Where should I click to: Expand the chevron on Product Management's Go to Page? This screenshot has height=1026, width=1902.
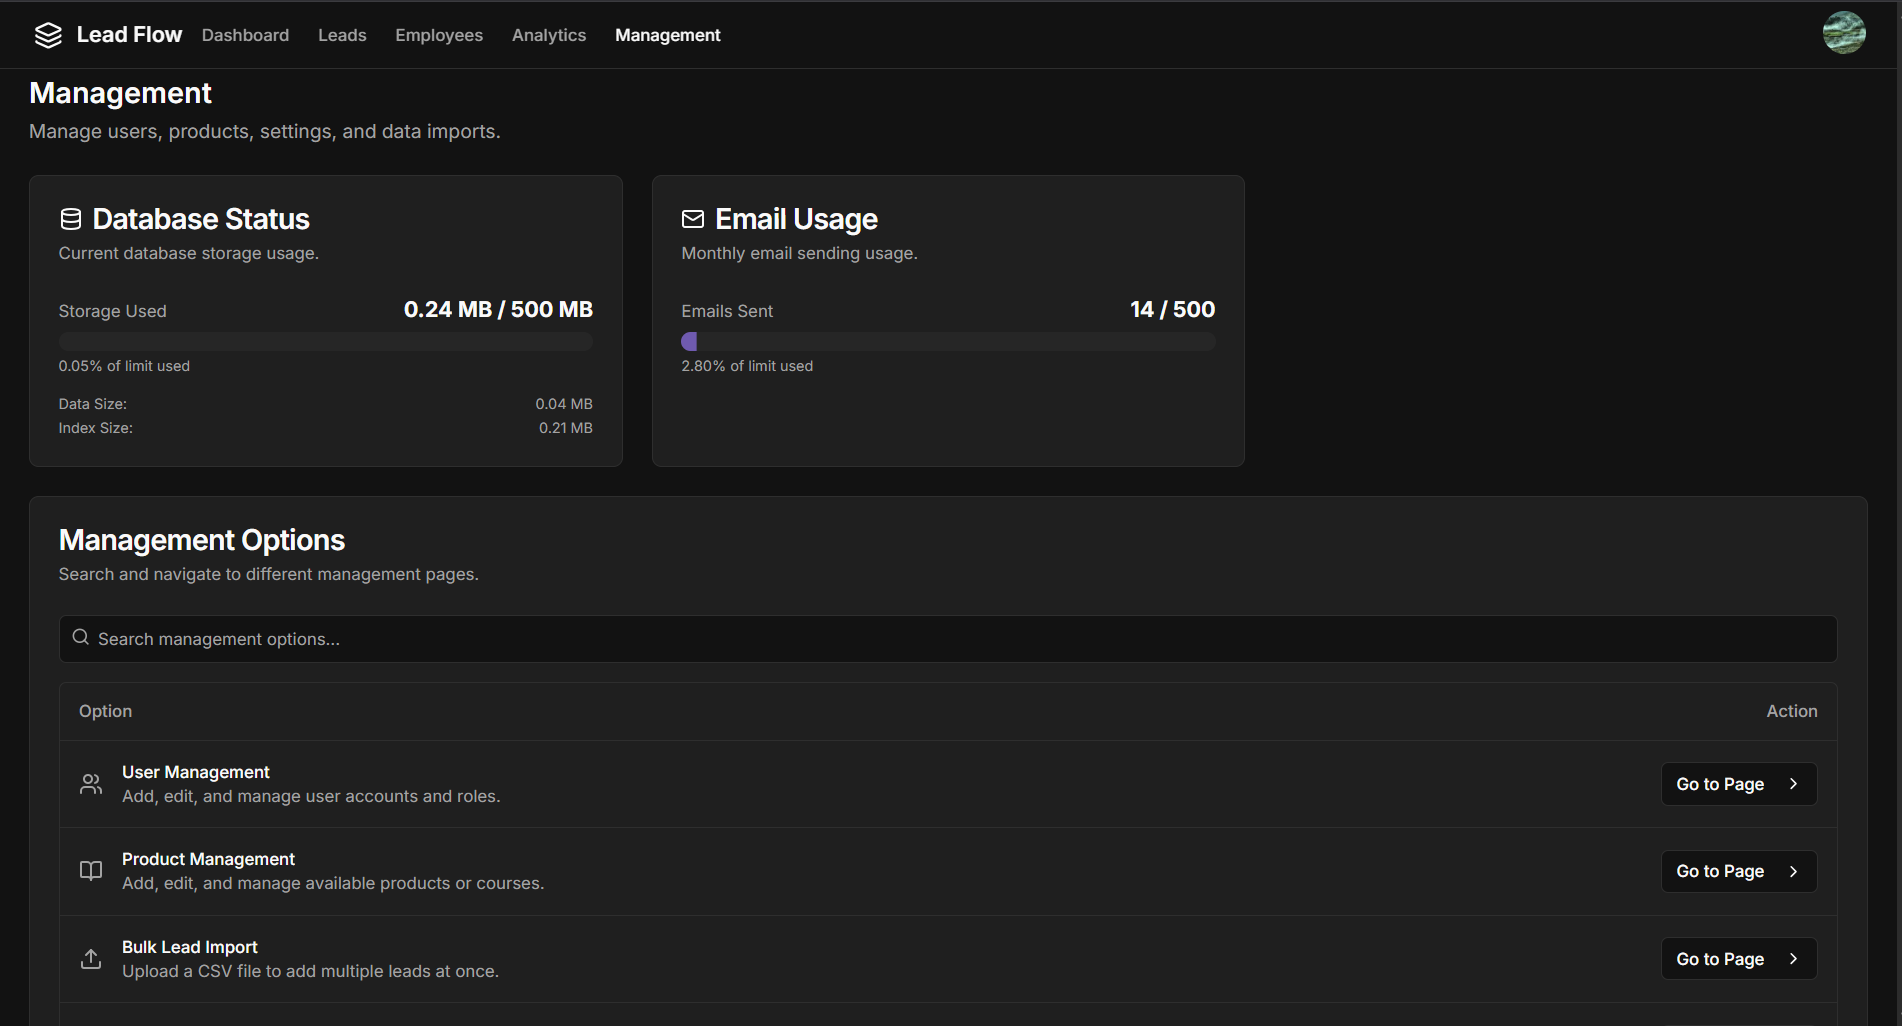(1791, 871)
